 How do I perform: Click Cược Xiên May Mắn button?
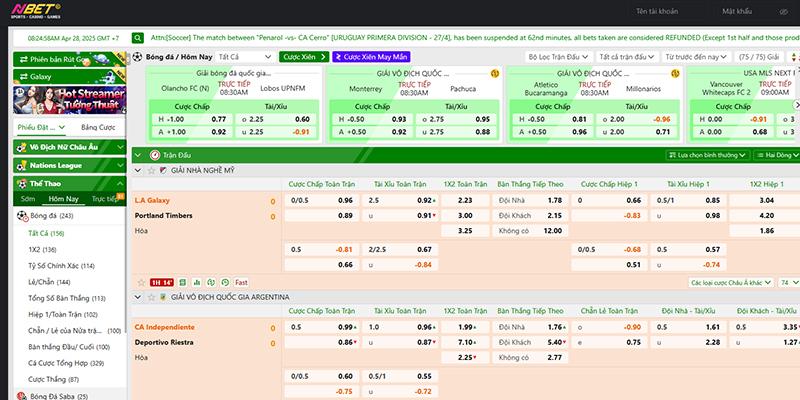click(x=371, y=57)
